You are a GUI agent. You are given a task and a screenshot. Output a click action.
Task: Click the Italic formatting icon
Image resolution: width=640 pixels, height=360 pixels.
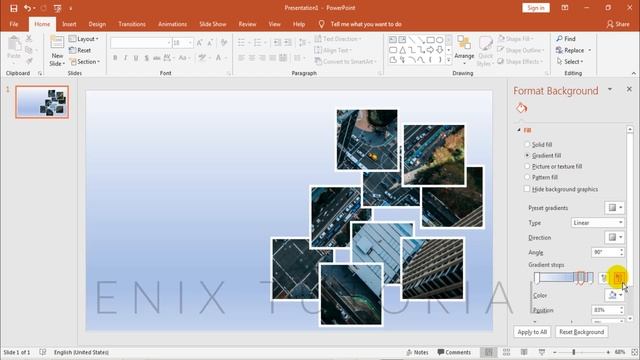125,58
